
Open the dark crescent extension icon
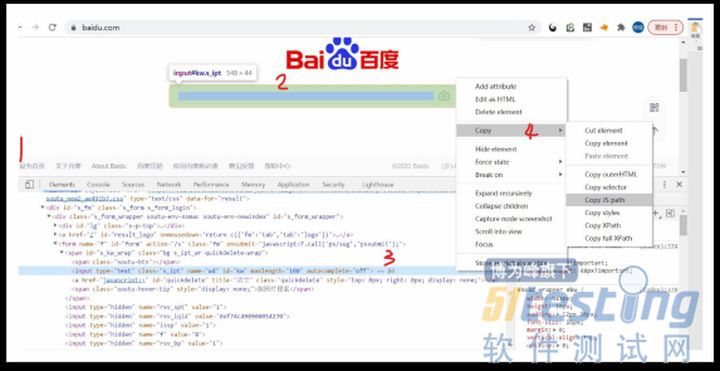pos(553,28)
